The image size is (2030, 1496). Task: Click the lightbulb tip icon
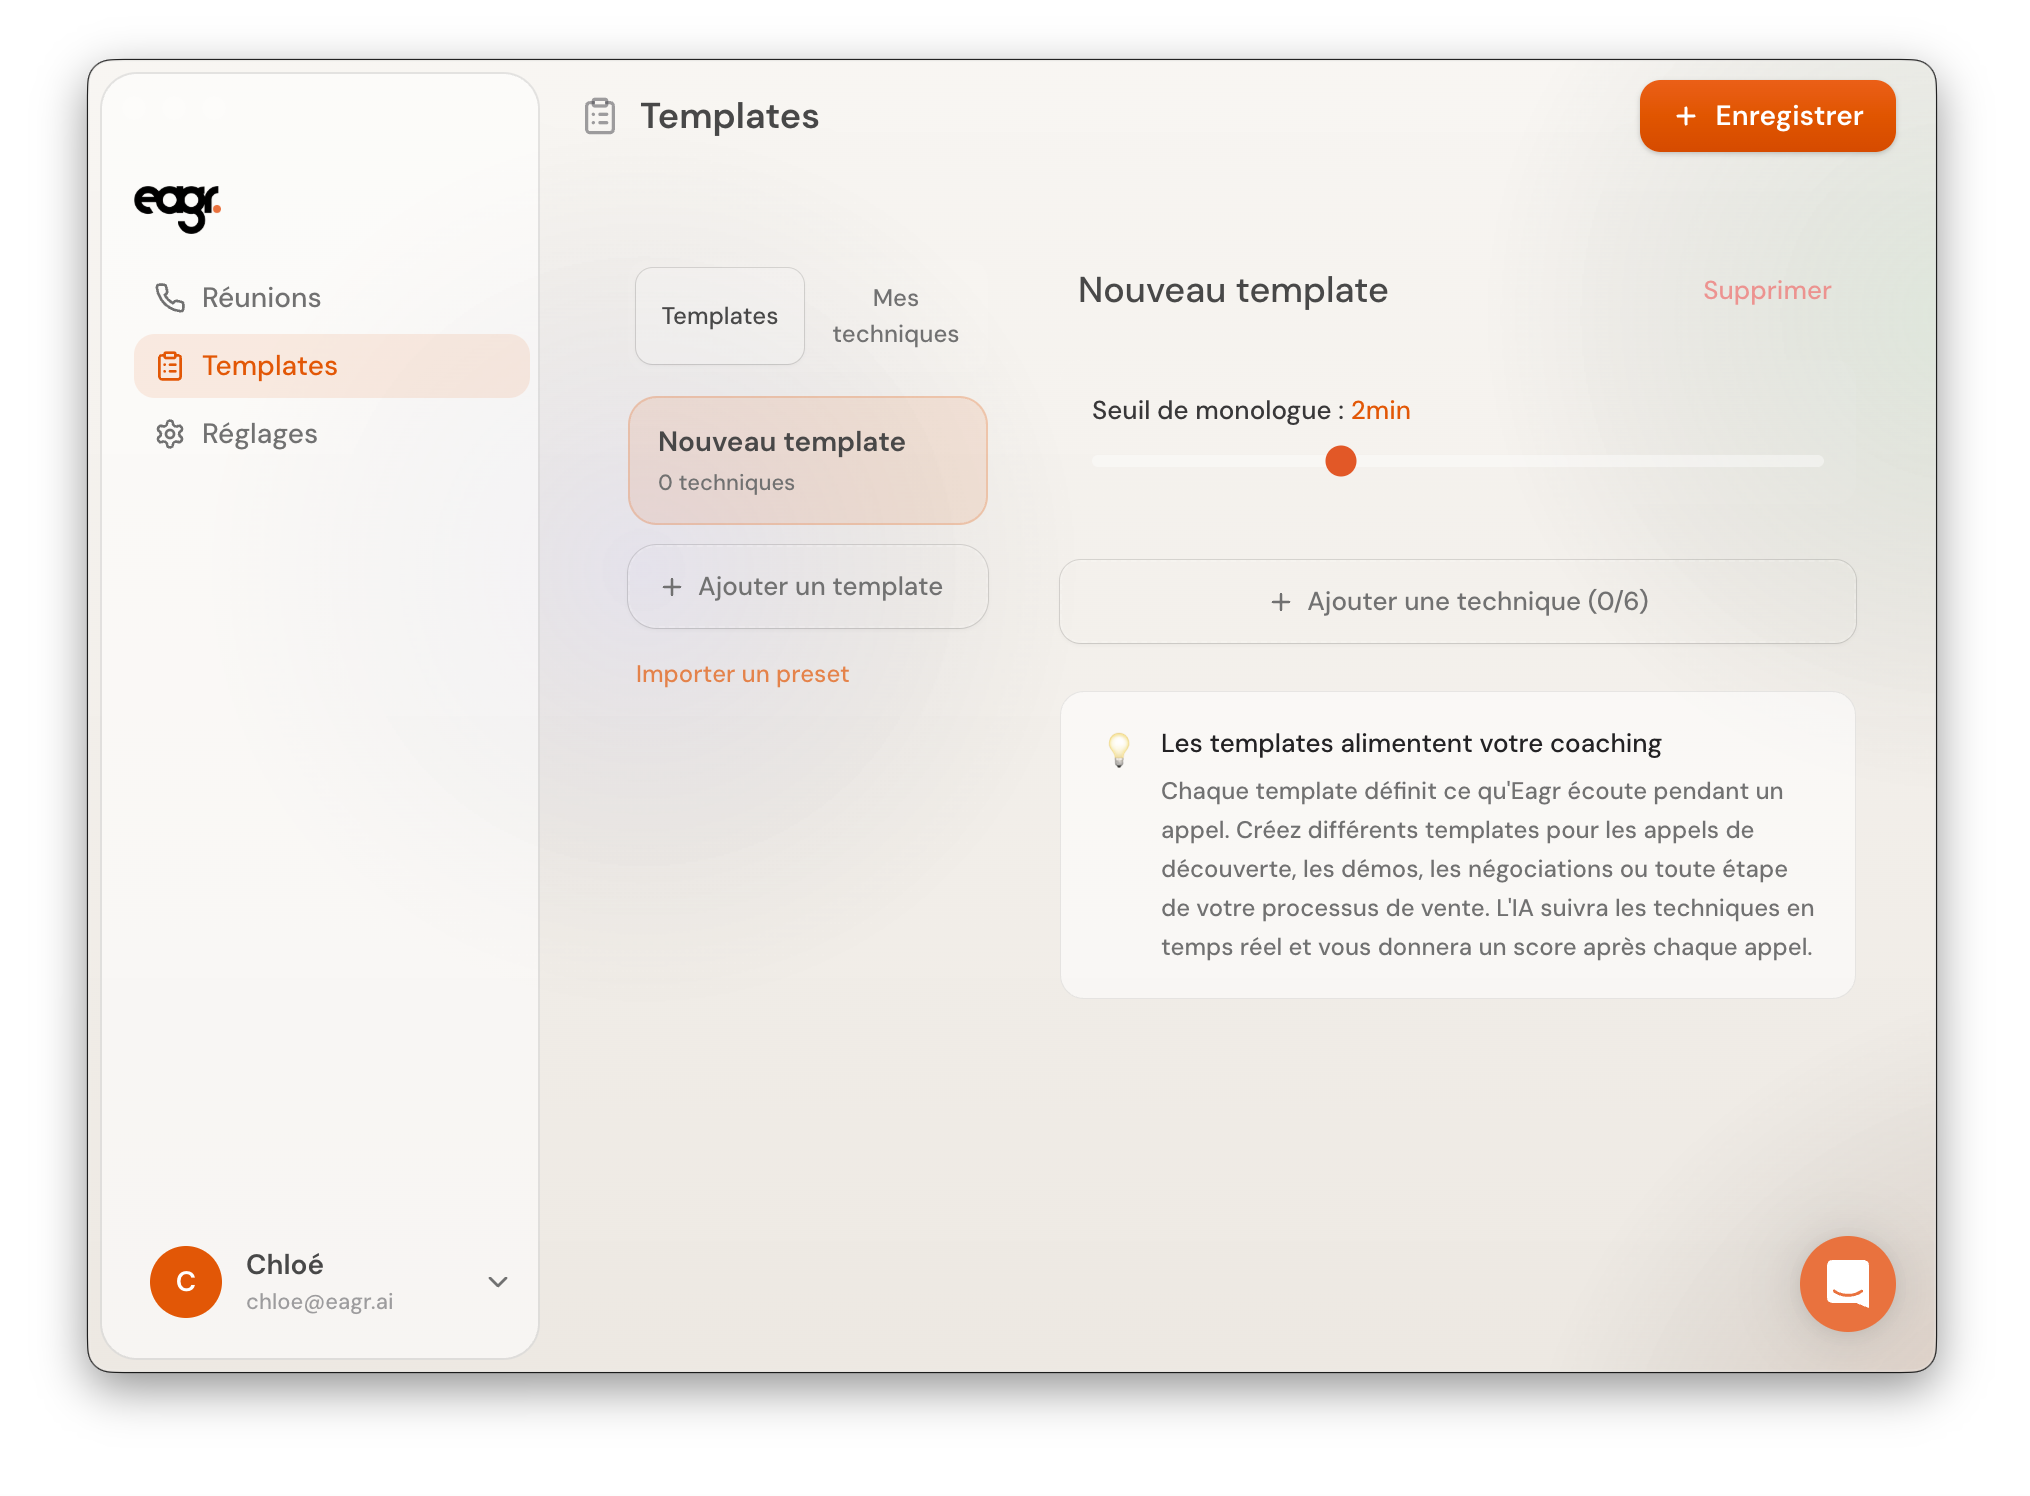[1119, 748]
